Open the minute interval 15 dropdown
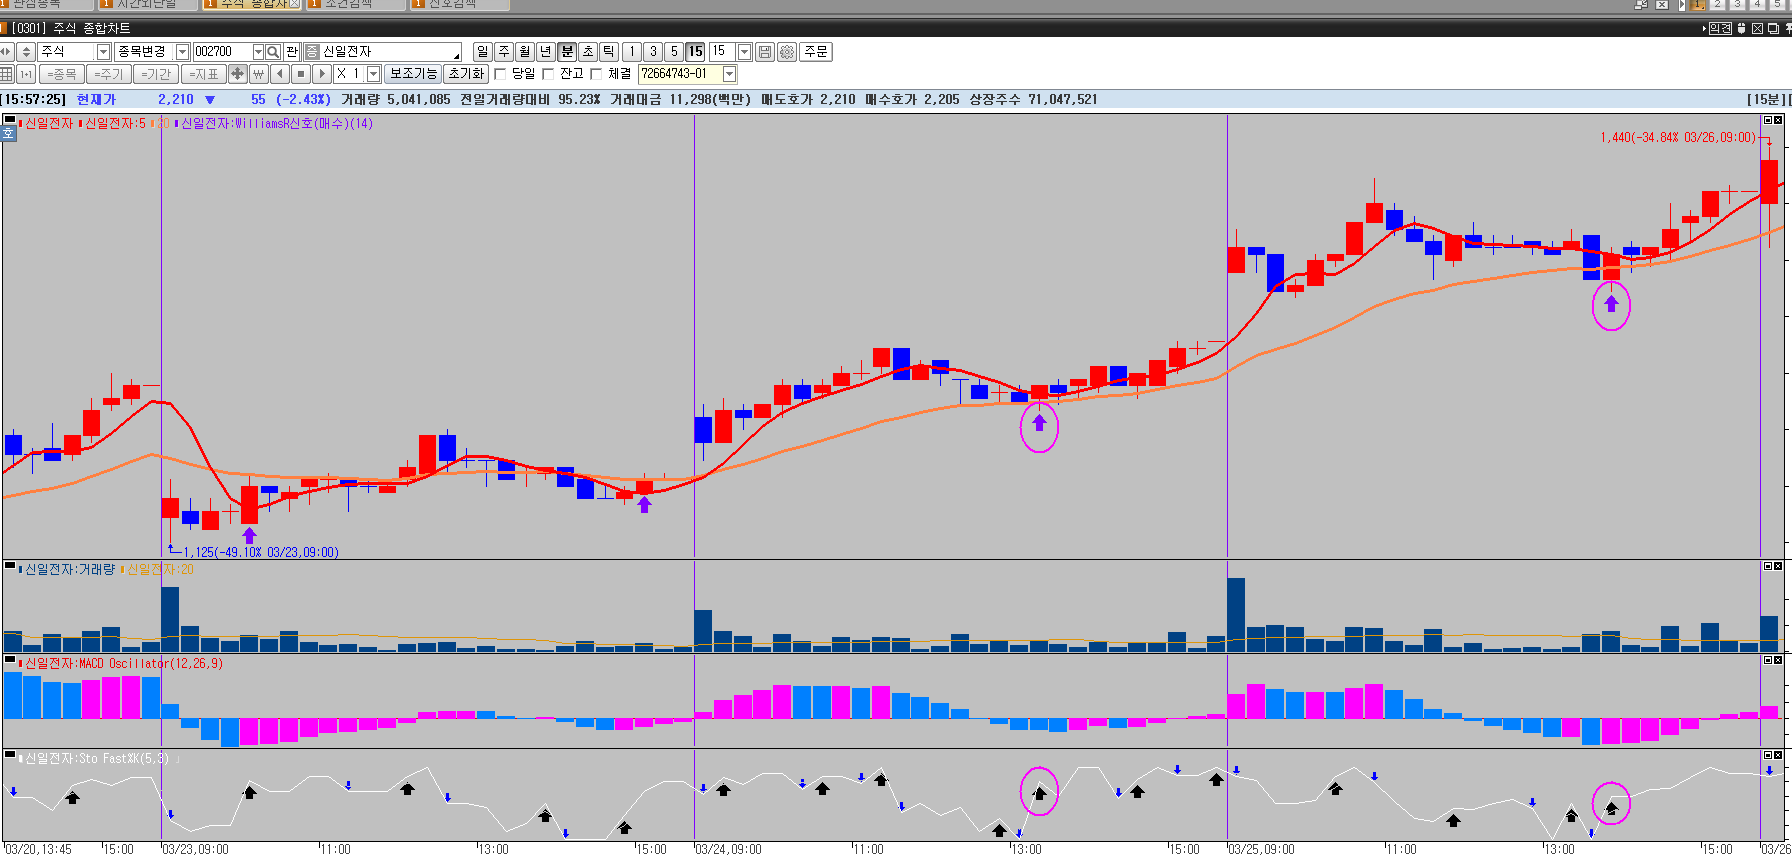 [744, 52]
